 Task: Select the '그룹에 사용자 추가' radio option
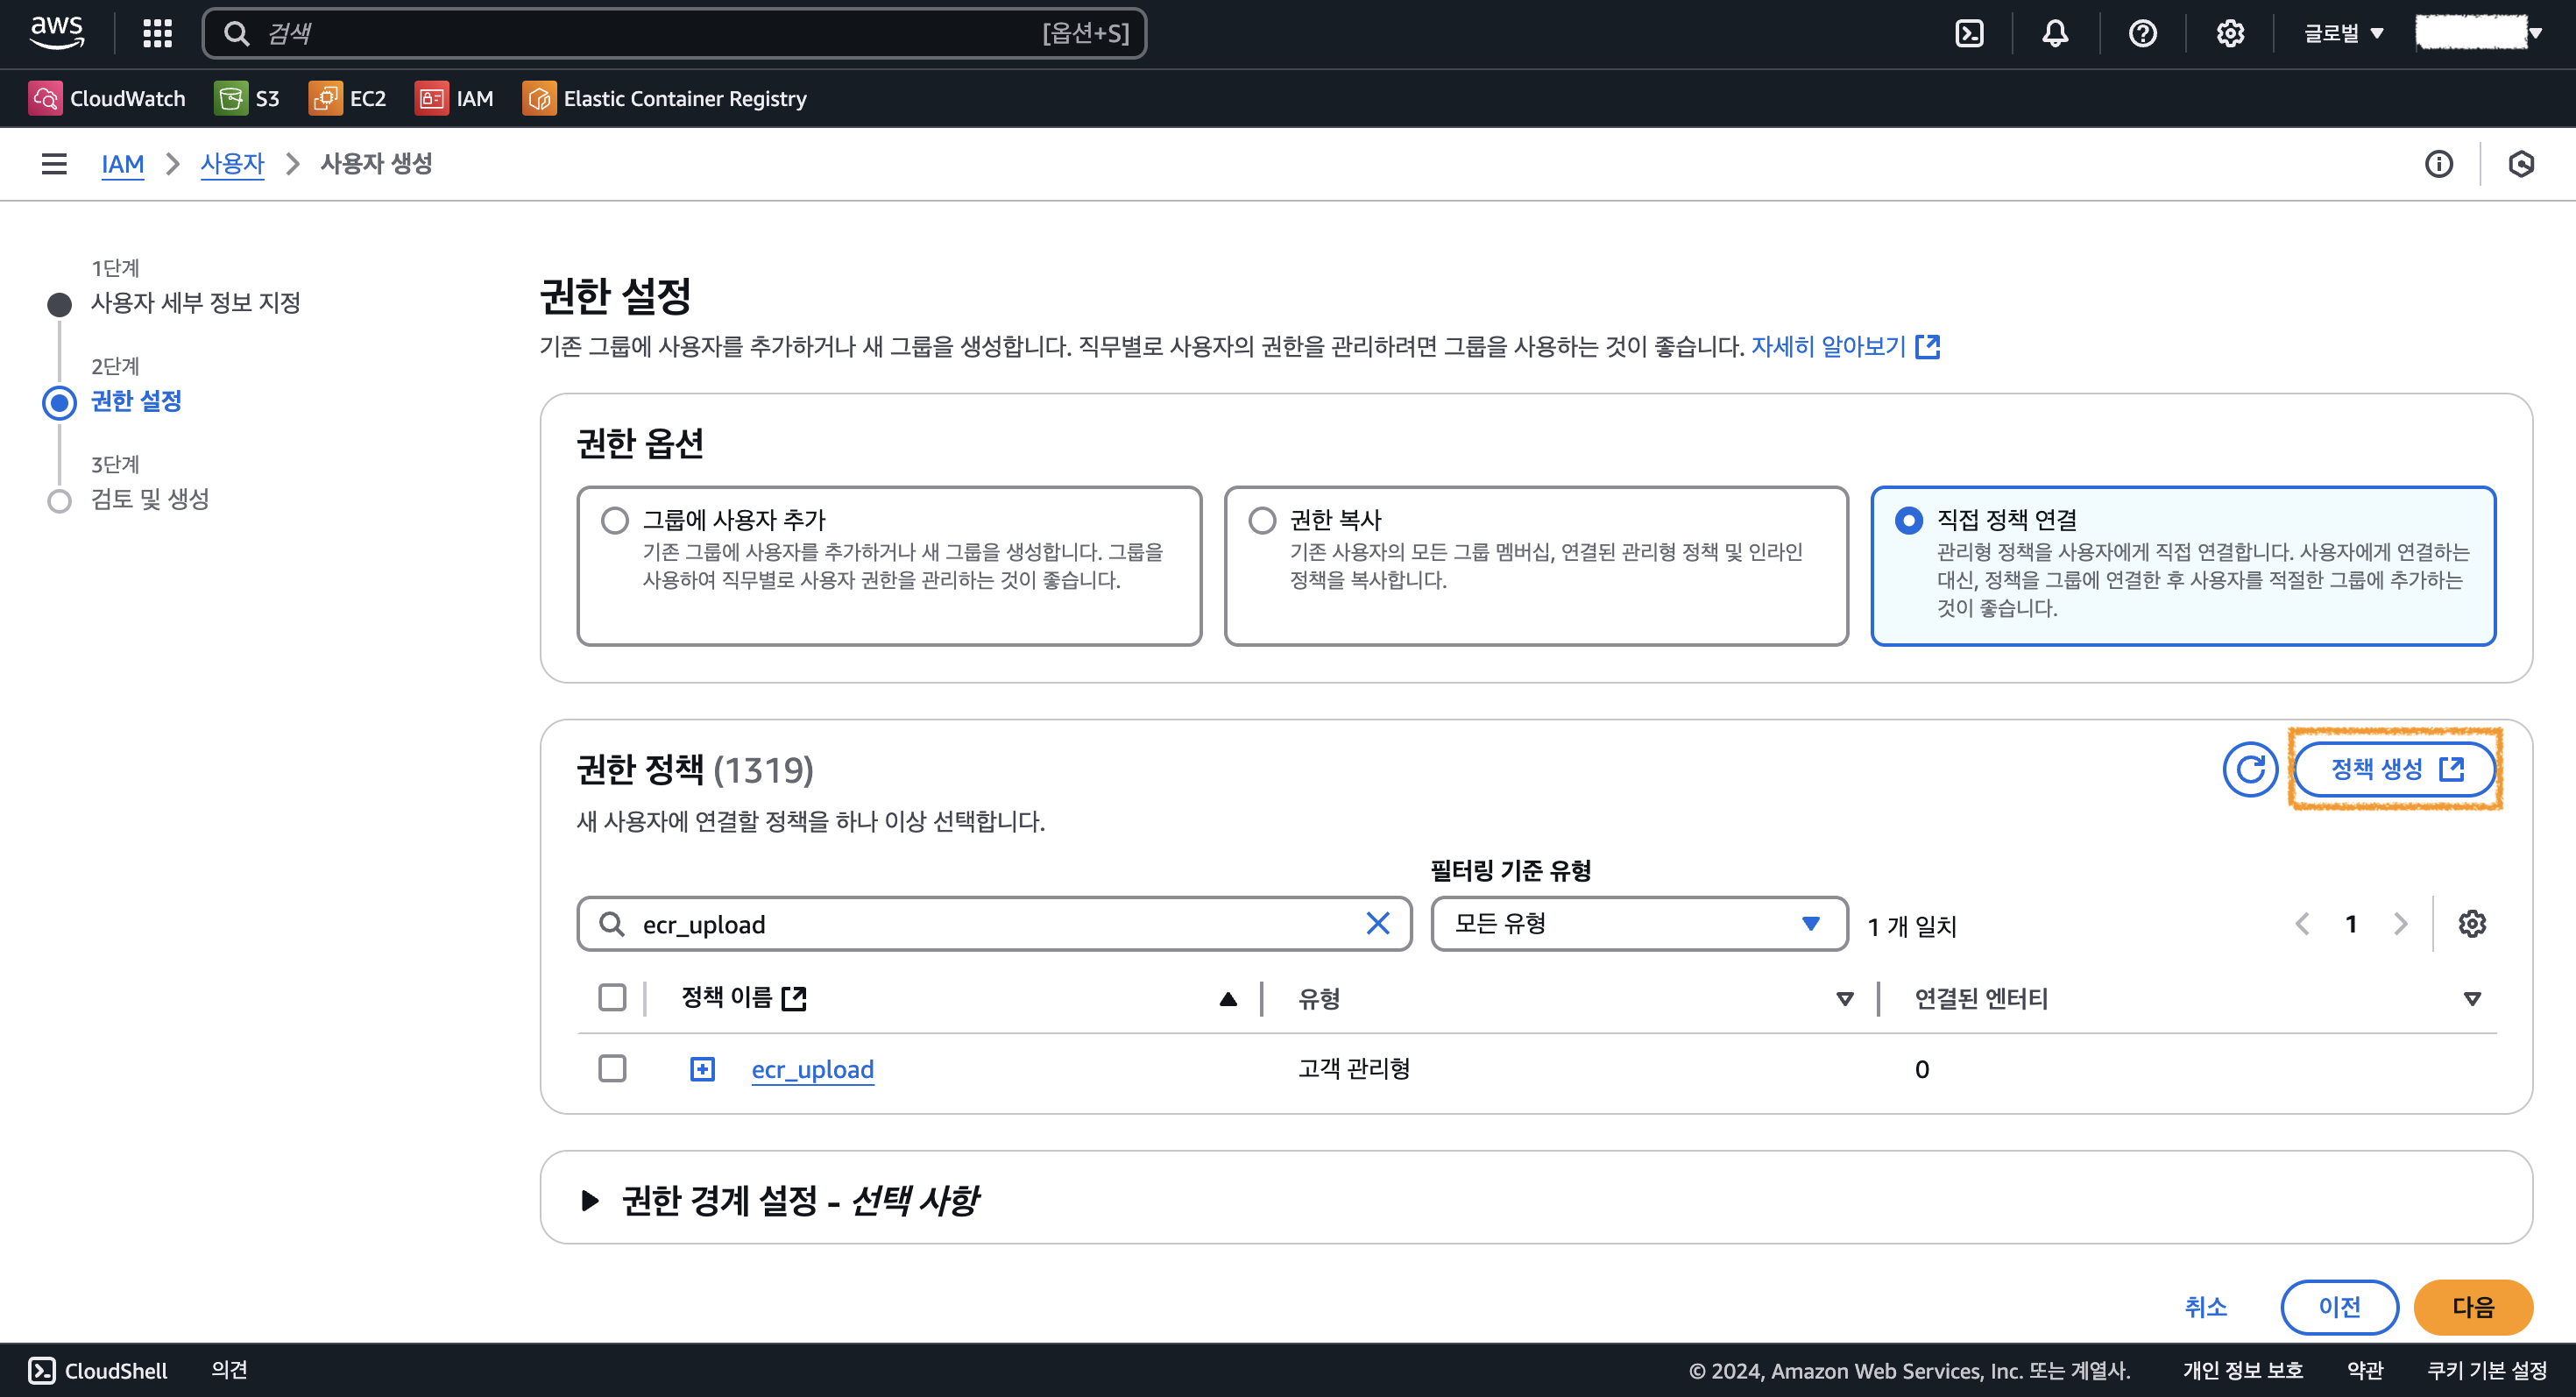pyautogui.click(x=615, y=520)
